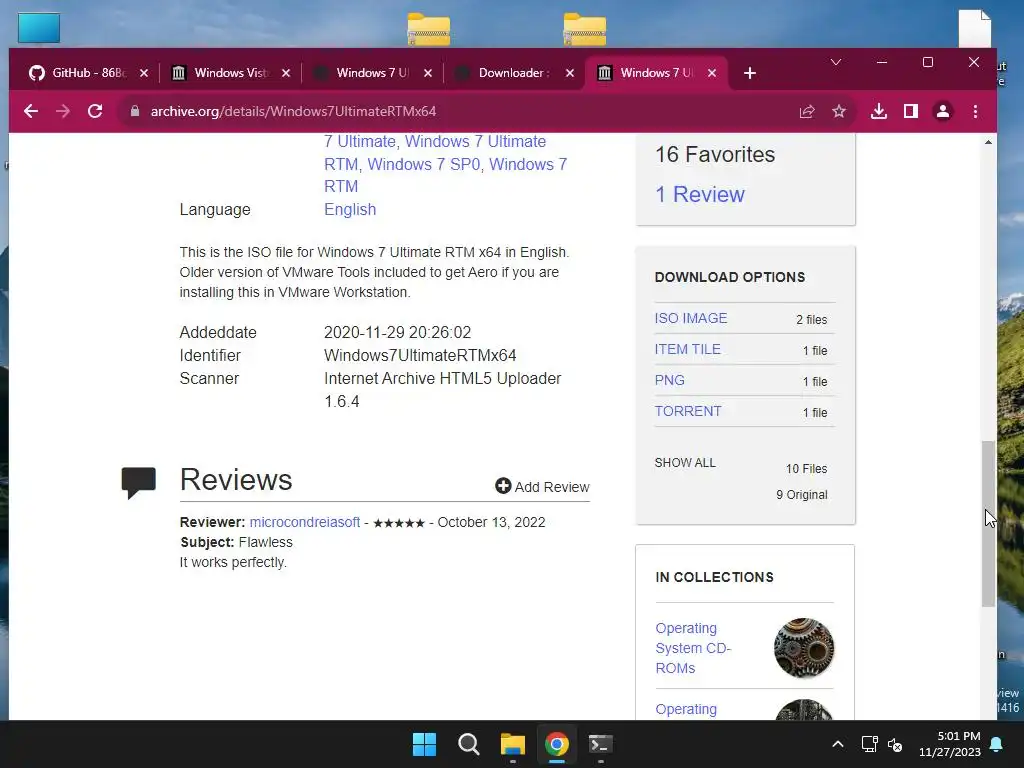
Task: Click the browser forward arrow
Action: click(x=63, y=111)
